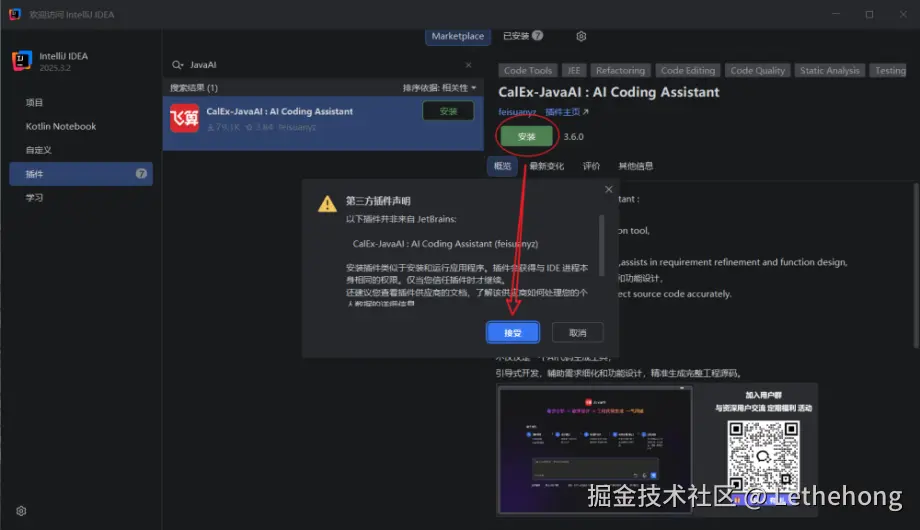Click the 搜索结果 (1) header text
920x530 pixels.
(x=194, y=87)
